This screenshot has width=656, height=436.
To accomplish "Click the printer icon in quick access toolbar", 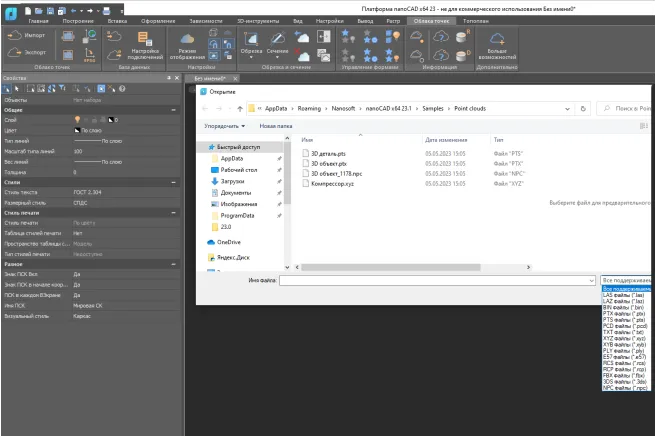I will 106,10.
